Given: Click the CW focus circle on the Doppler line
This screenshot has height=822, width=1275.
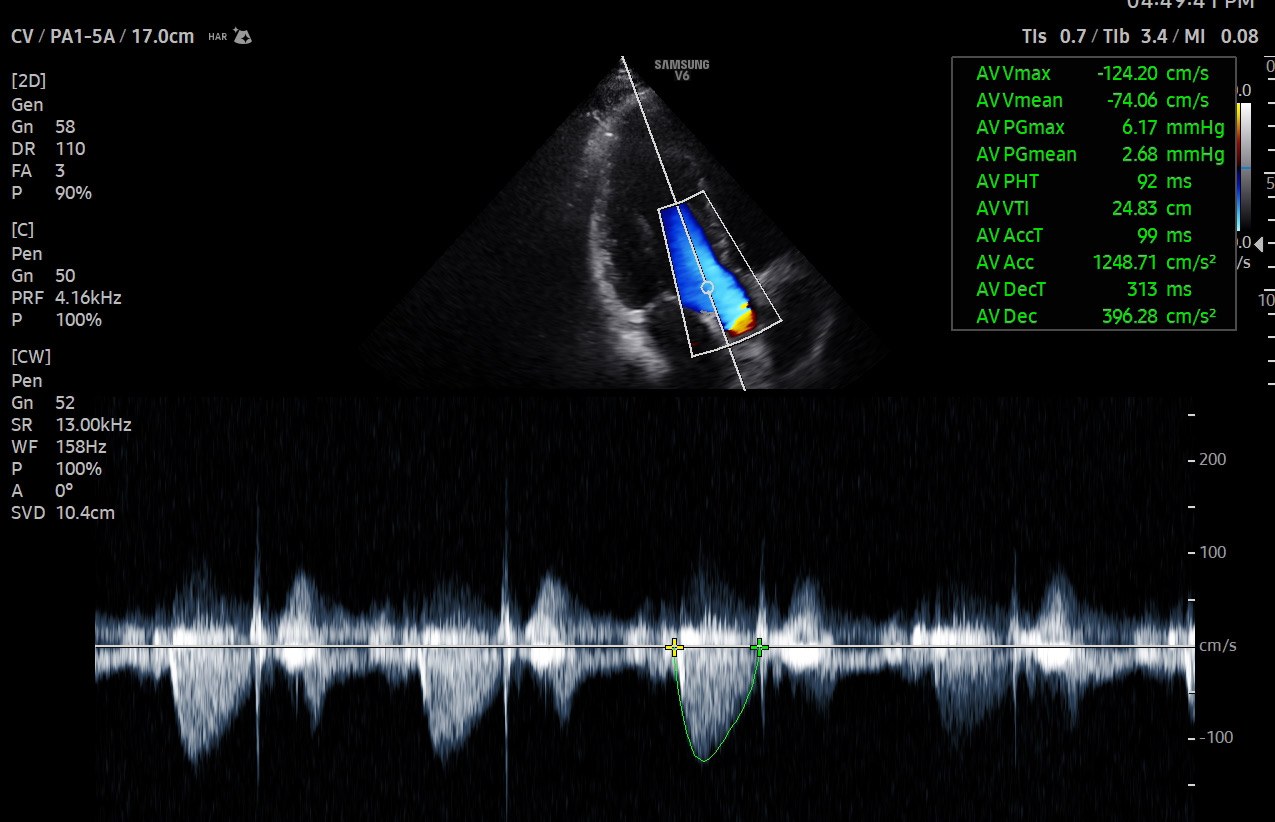Looking at the screenshot, I should [707, 287].
